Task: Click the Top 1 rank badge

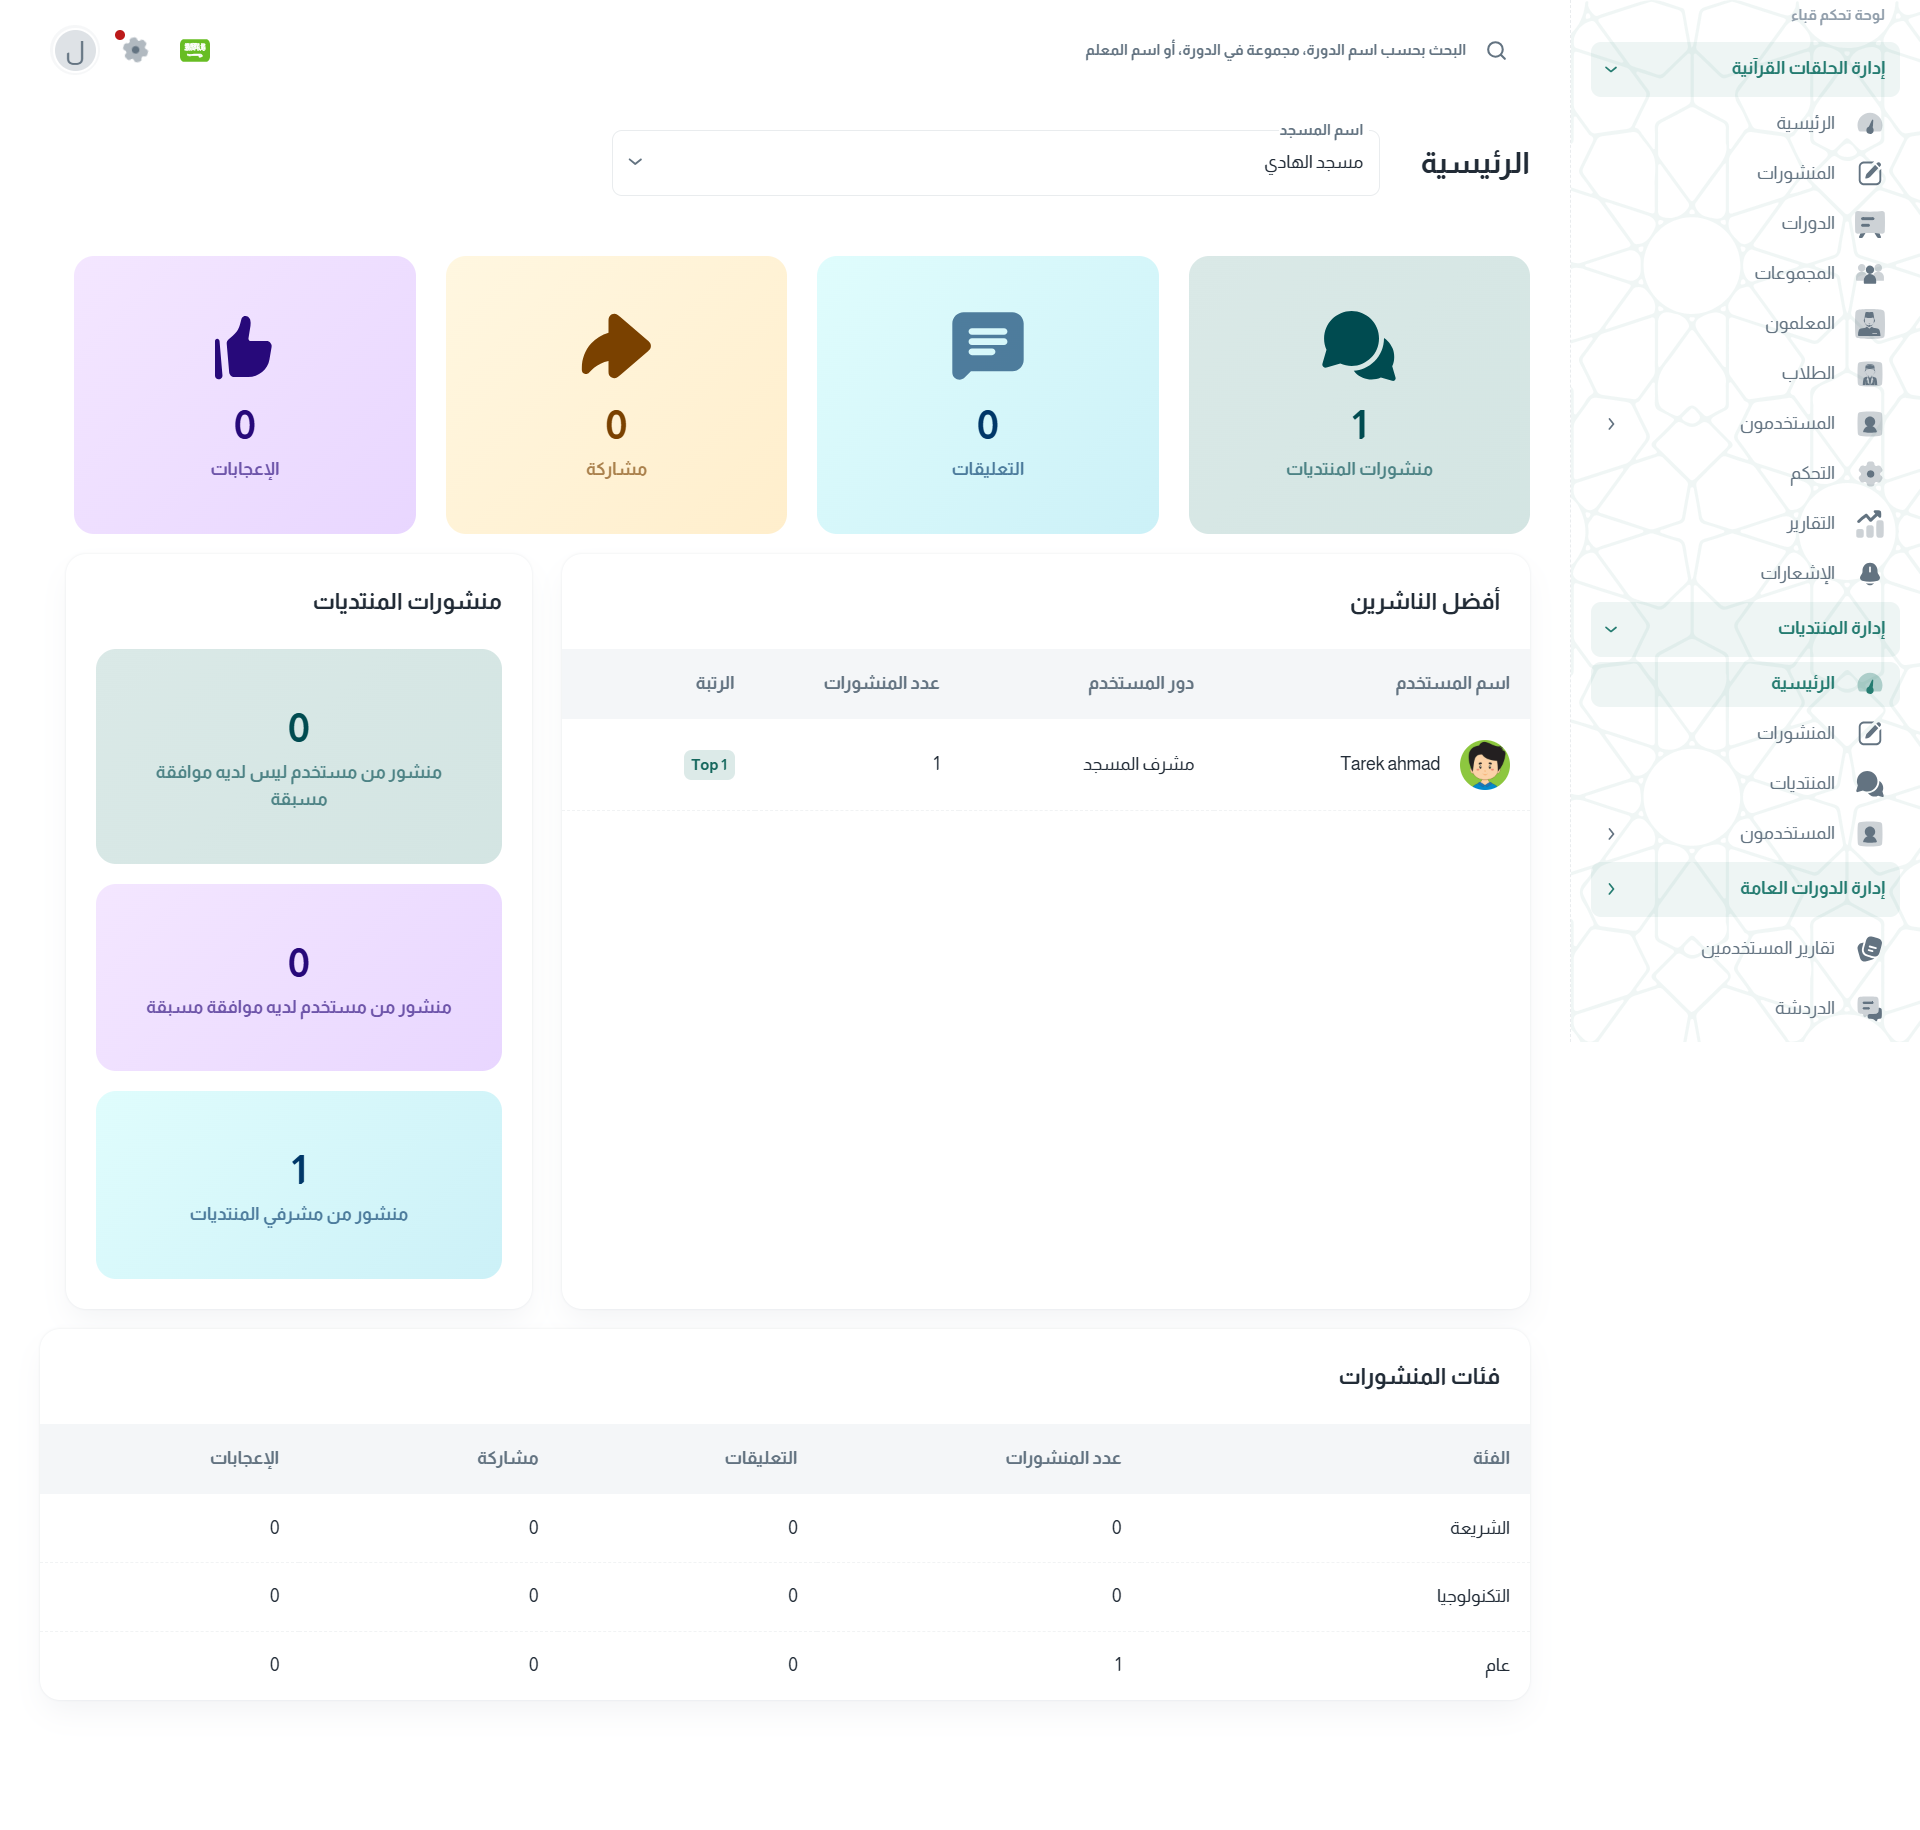Action: tap(709, 765)
